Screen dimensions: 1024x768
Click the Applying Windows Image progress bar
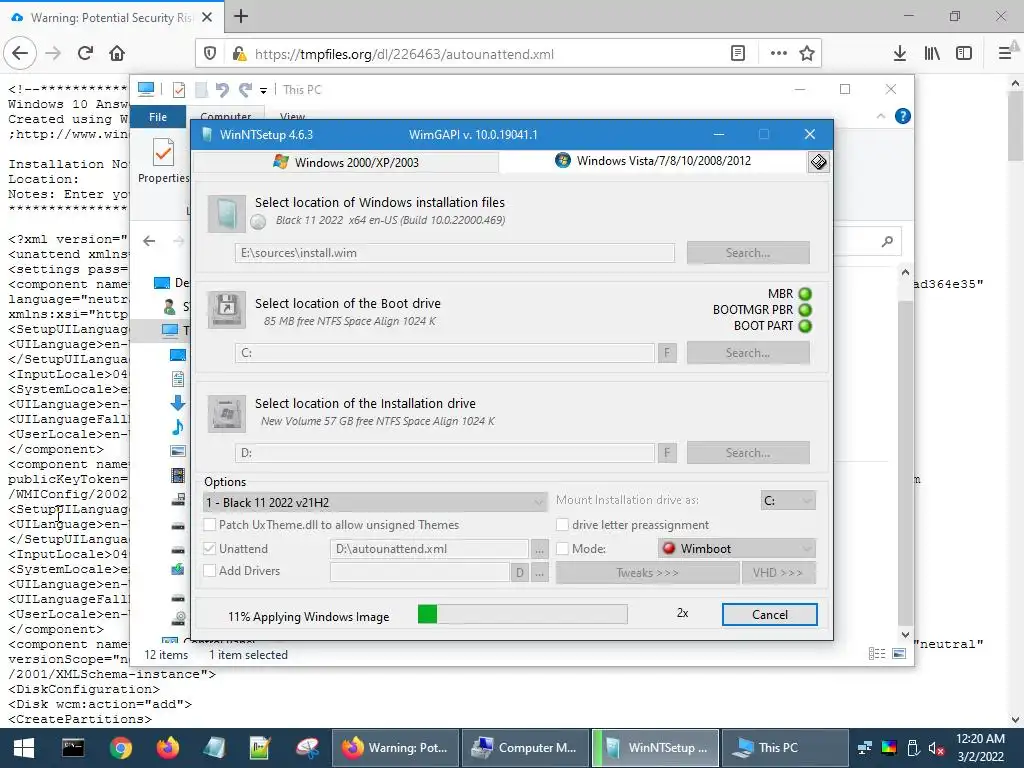pos(522,614)
